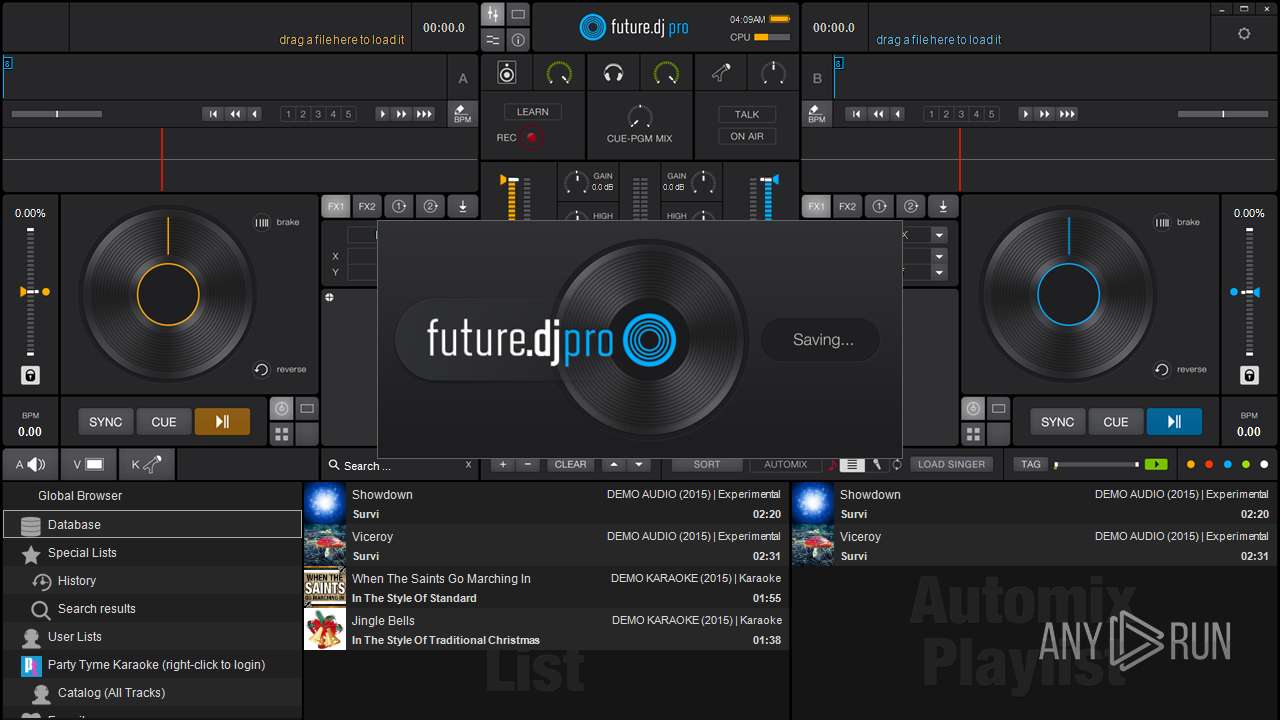The width and height of the screenshot is (1280, 720).
Task: Click triple fast-forward on deck A
Action: pyautogui.click(x=425, y=114)
